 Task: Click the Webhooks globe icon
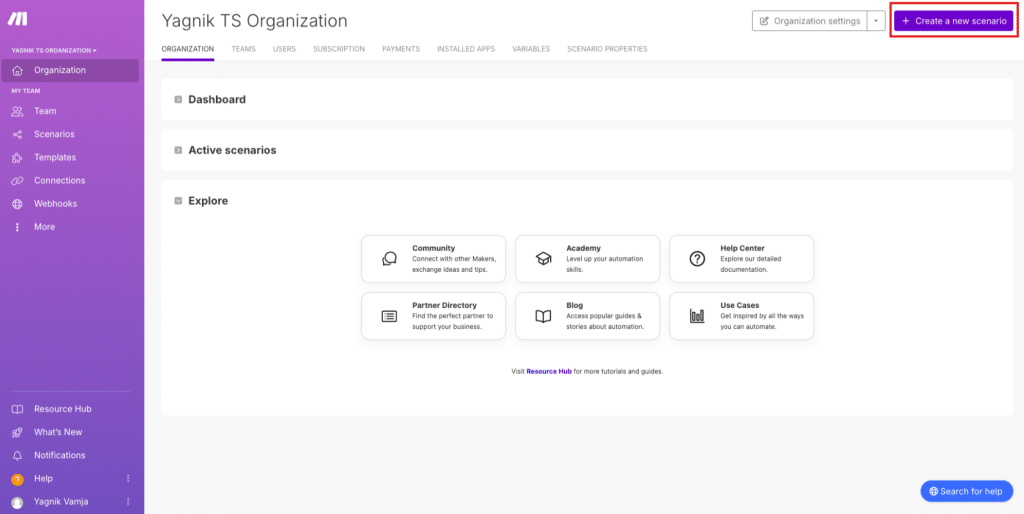click(18, 204)
